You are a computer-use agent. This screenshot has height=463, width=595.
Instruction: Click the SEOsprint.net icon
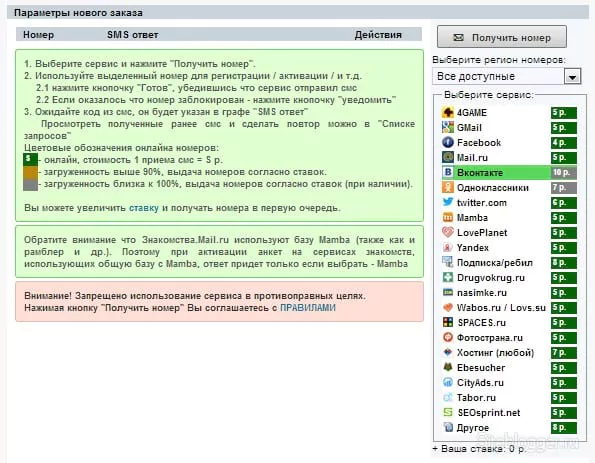point(448,412)
